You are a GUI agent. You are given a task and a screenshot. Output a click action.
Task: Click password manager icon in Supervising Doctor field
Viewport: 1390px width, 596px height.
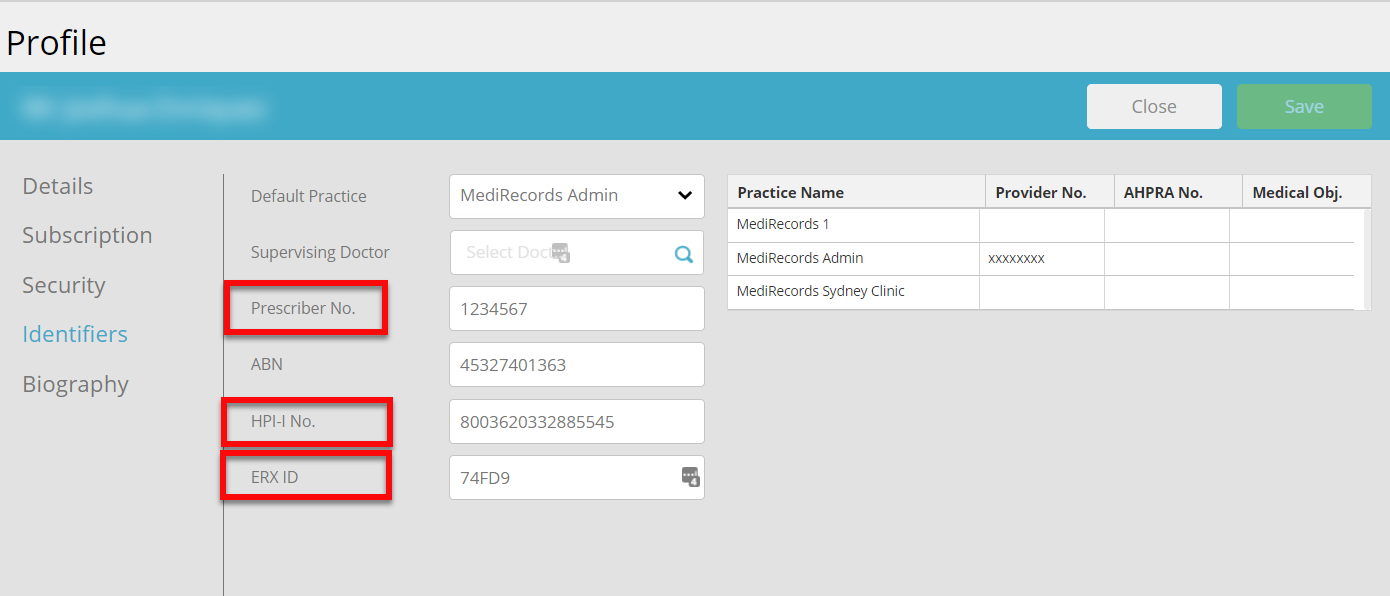(561, 253)
